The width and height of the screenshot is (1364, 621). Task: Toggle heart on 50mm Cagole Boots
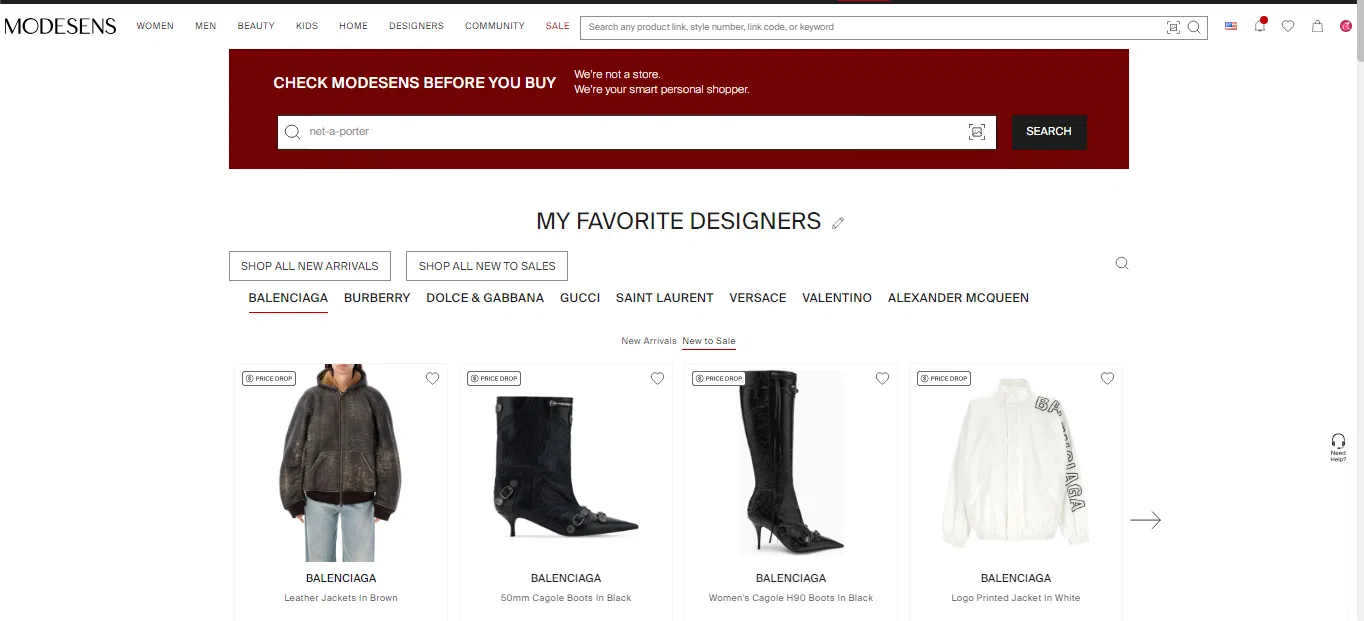[x=657, y=378]
